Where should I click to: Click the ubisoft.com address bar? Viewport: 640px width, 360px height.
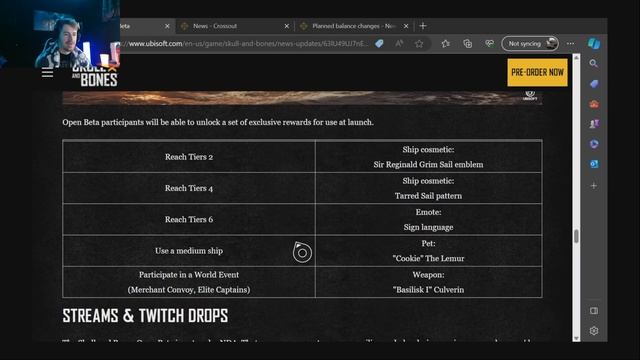(248, 44)
